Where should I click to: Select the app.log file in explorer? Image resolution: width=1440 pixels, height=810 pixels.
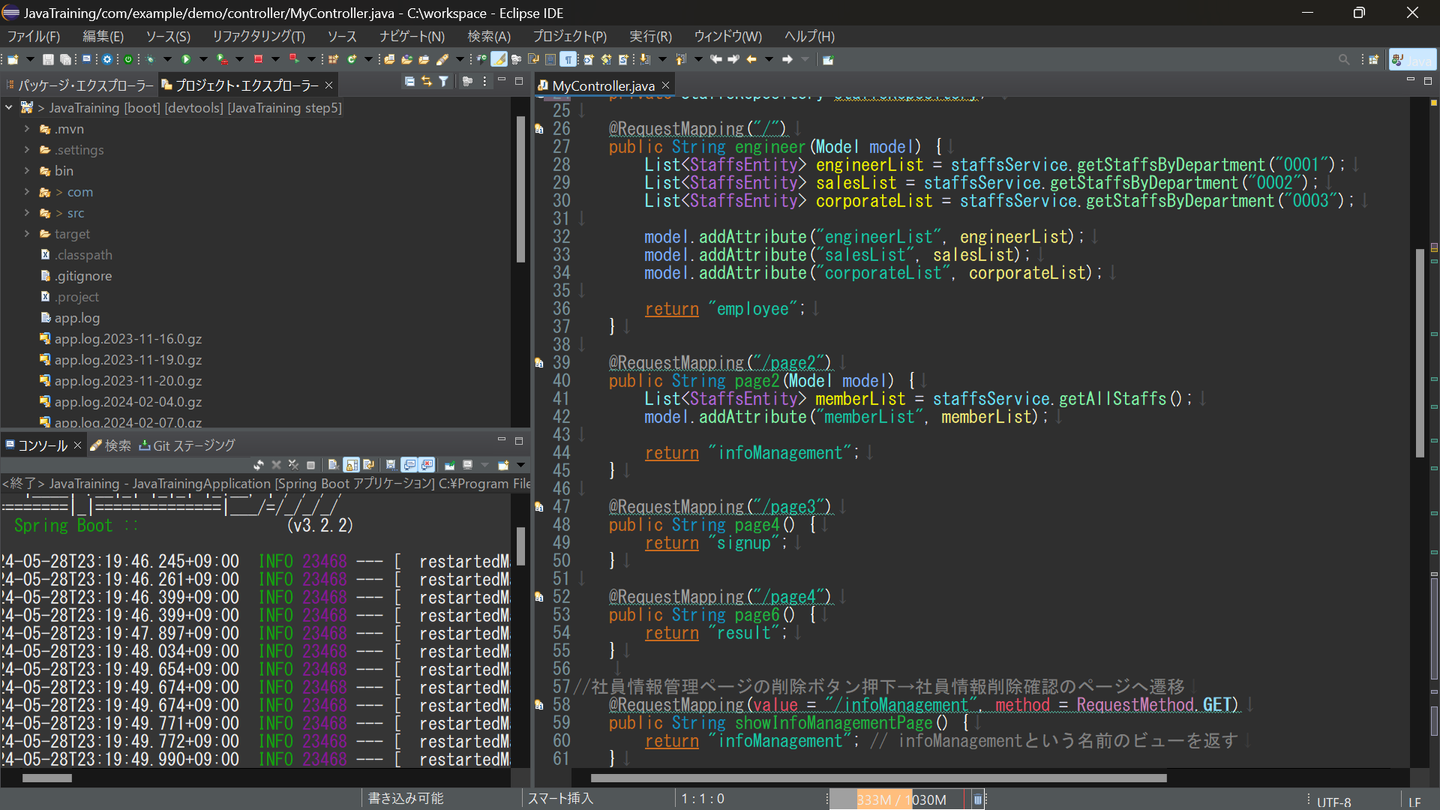tap(77, 318)
